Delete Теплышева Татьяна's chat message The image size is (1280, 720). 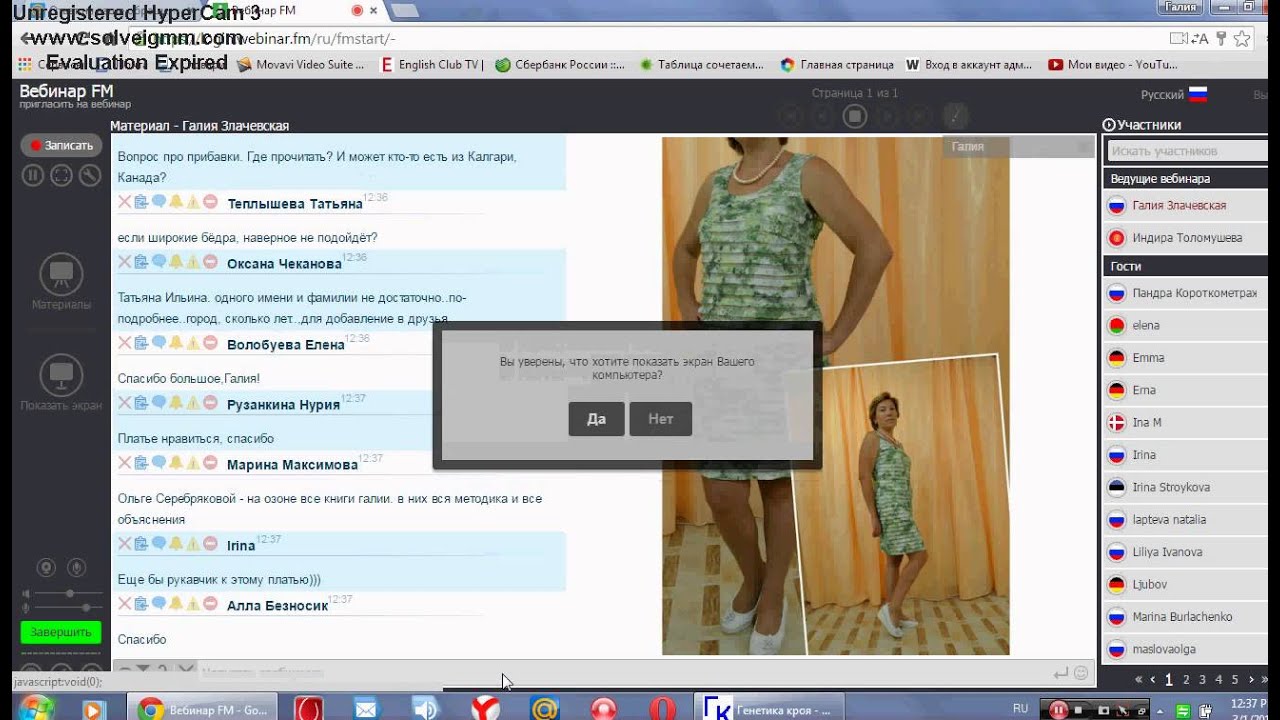coord(125,202)
